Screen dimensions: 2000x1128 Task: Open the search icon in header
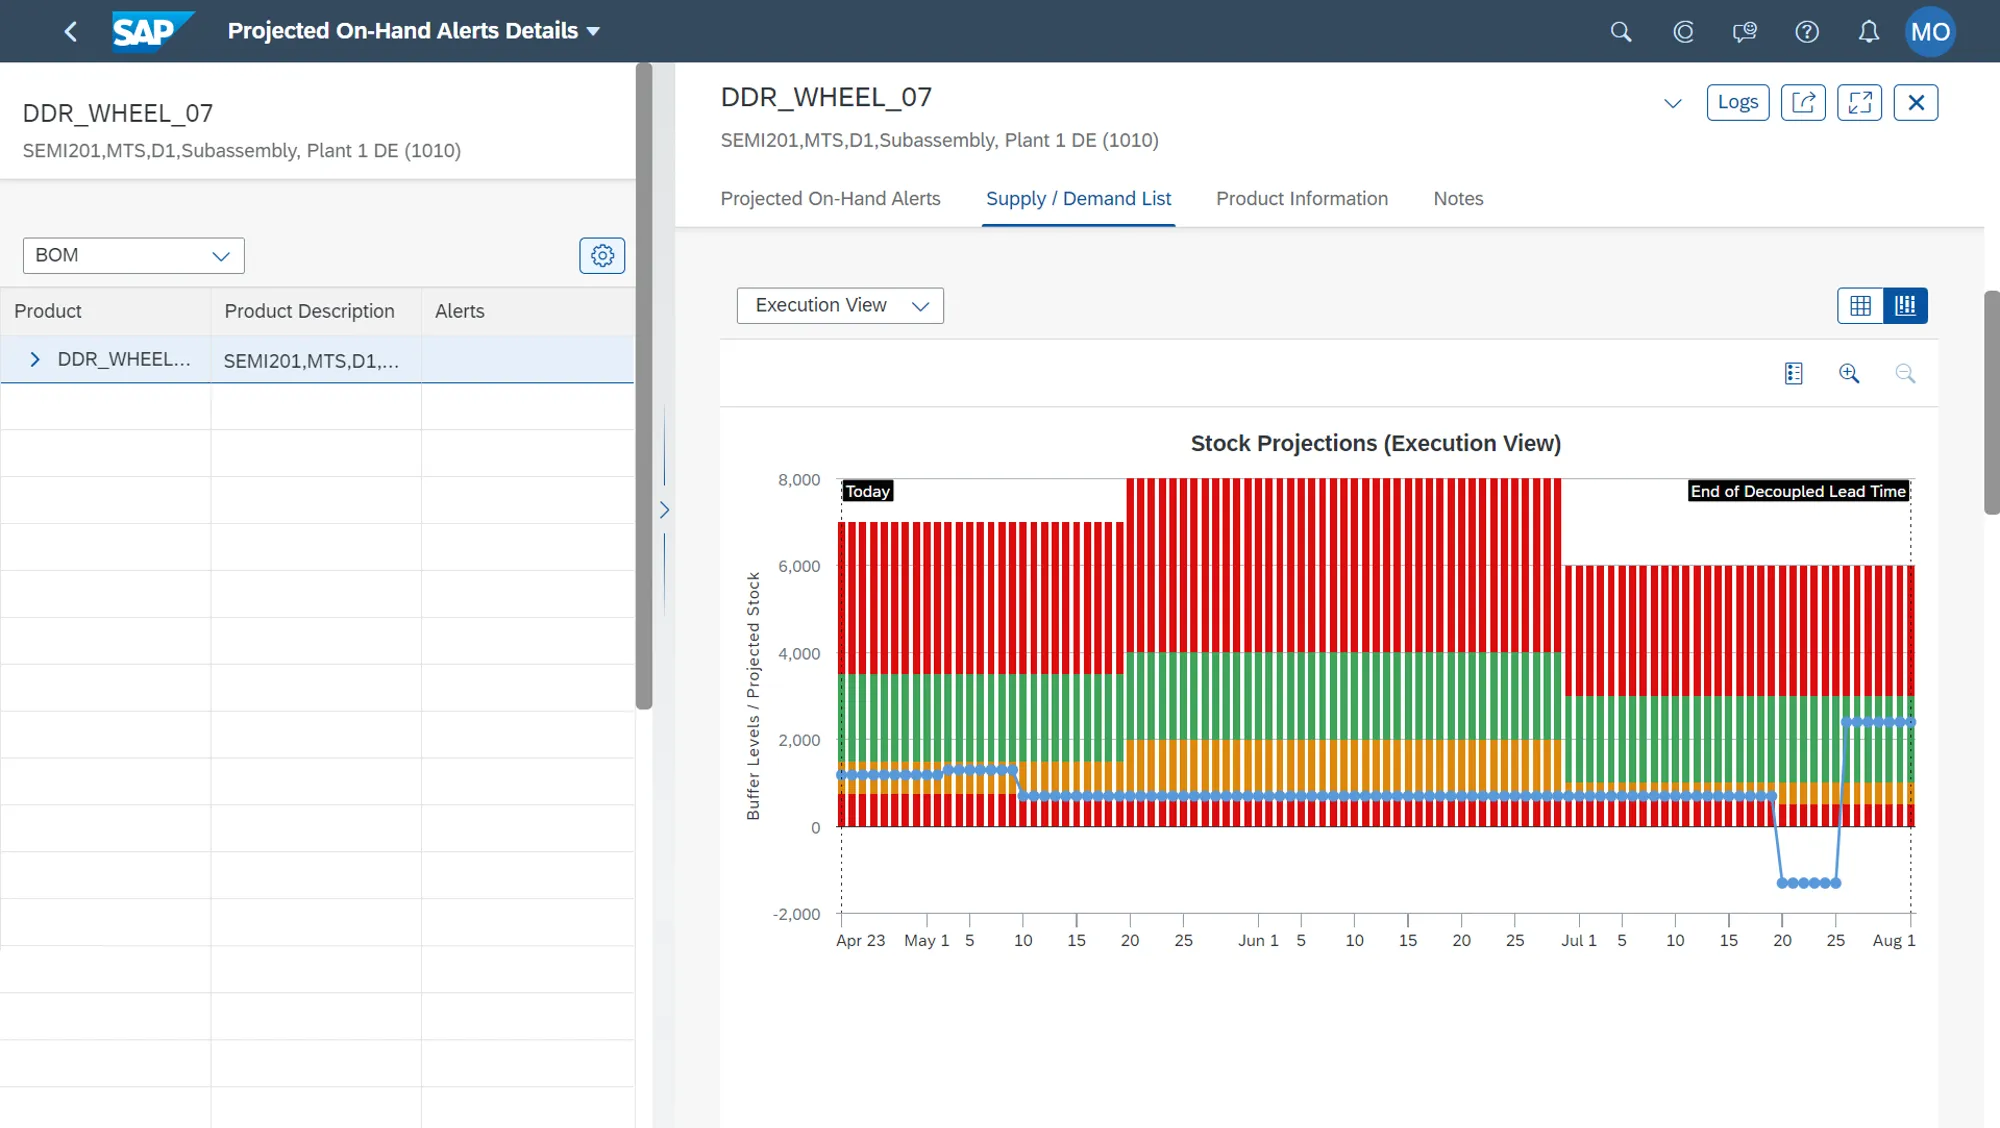pos(1621,32)
